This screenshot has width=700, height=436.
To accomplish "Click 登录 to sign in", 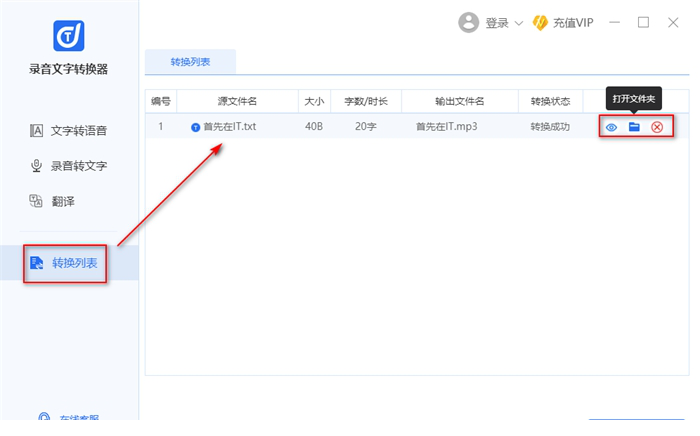I will pyautogui.click(x=497, y=23).
